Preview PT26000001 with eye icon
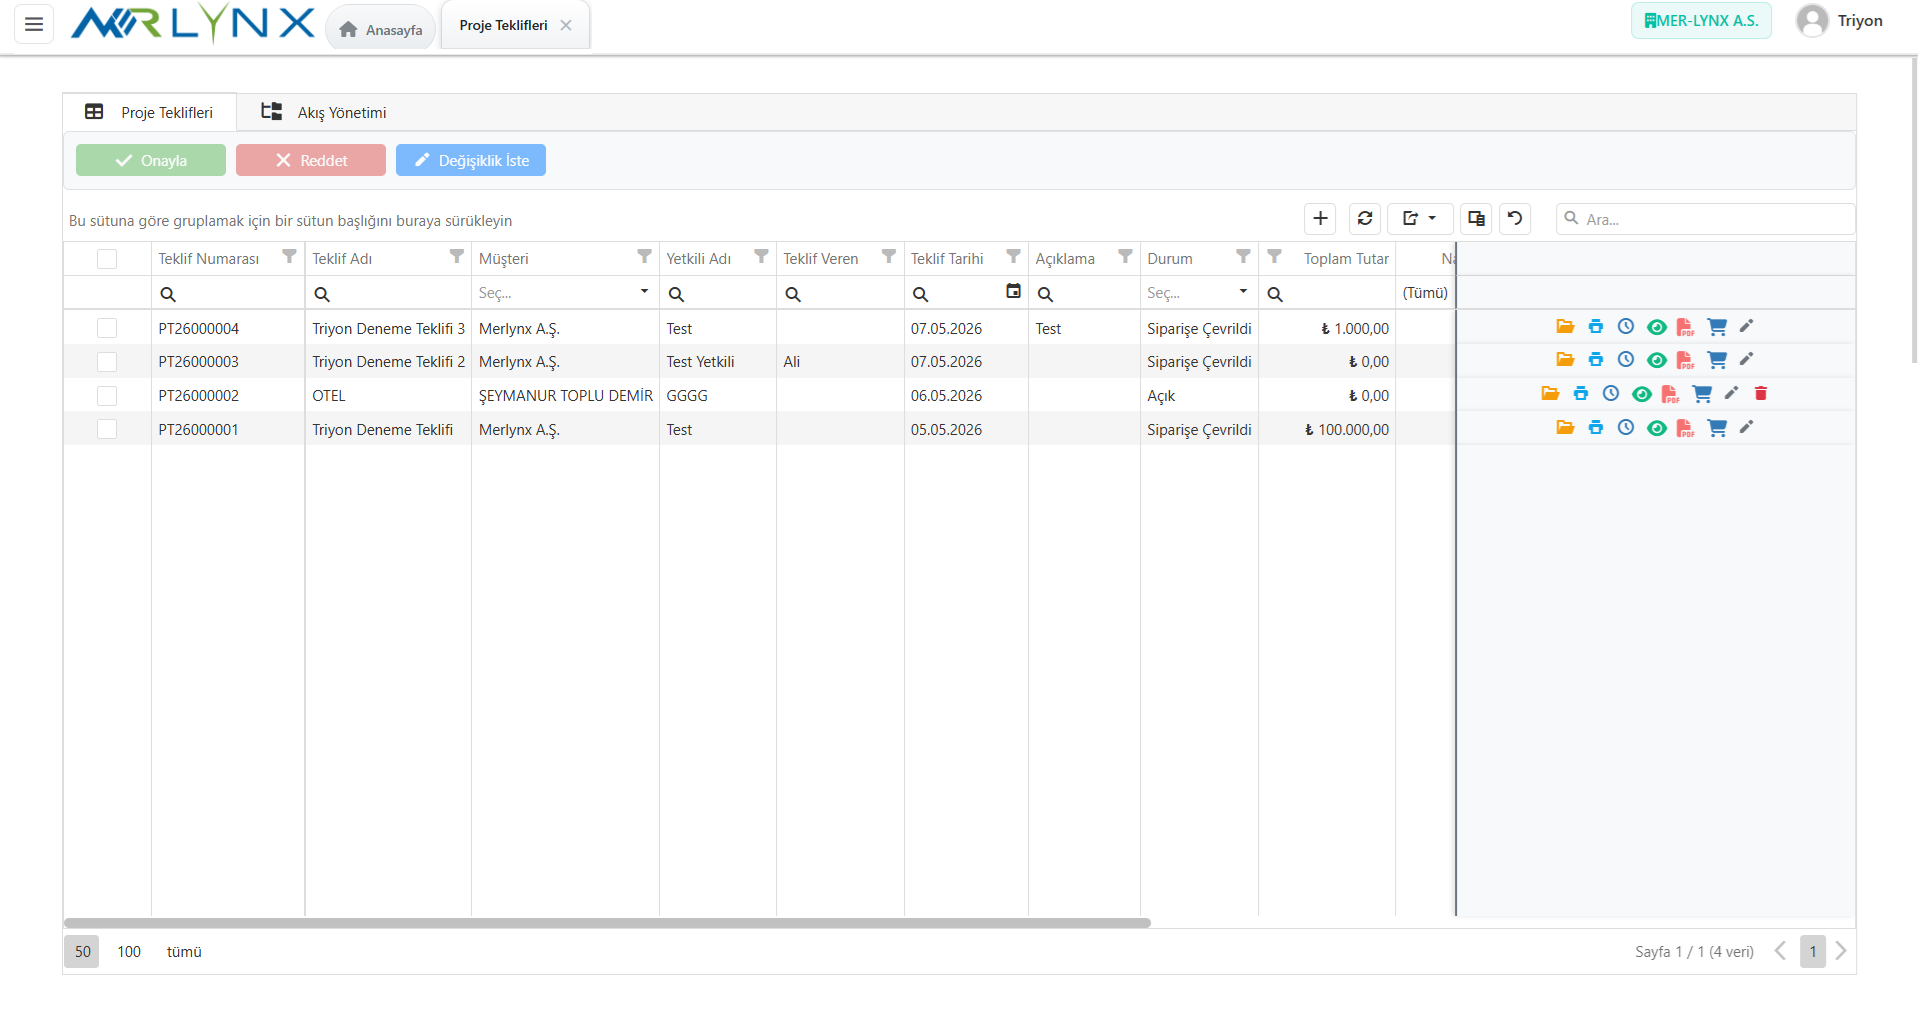 [1657, 428]
